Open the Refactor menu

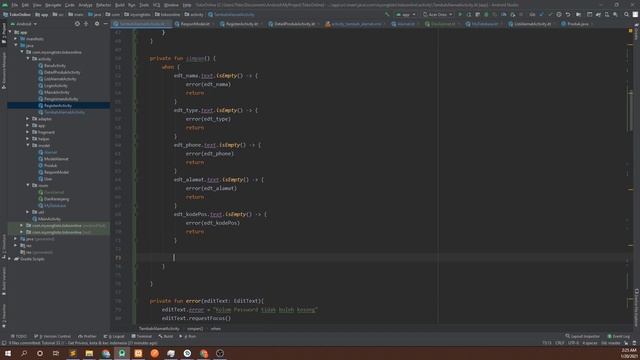click(x=103, y=5)
